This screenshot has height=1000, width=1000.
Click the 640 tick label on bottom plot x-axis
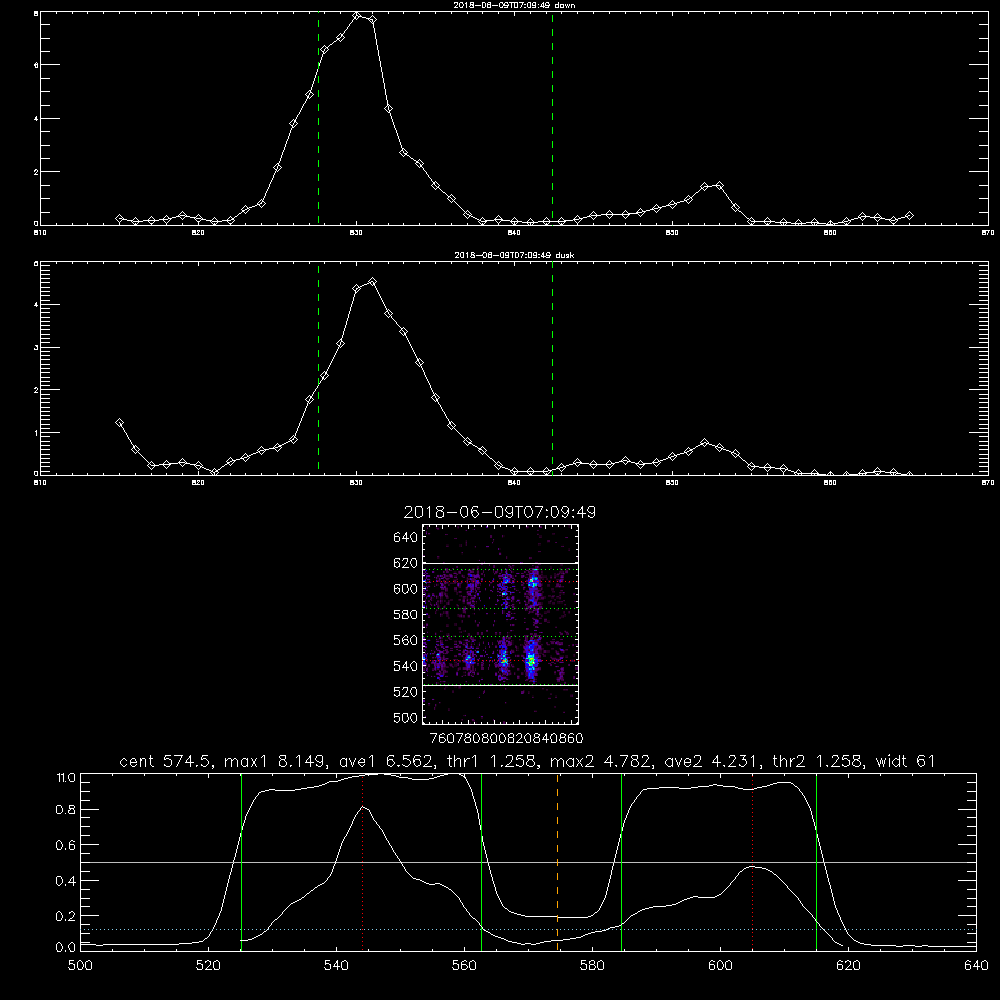pos(976,966)
